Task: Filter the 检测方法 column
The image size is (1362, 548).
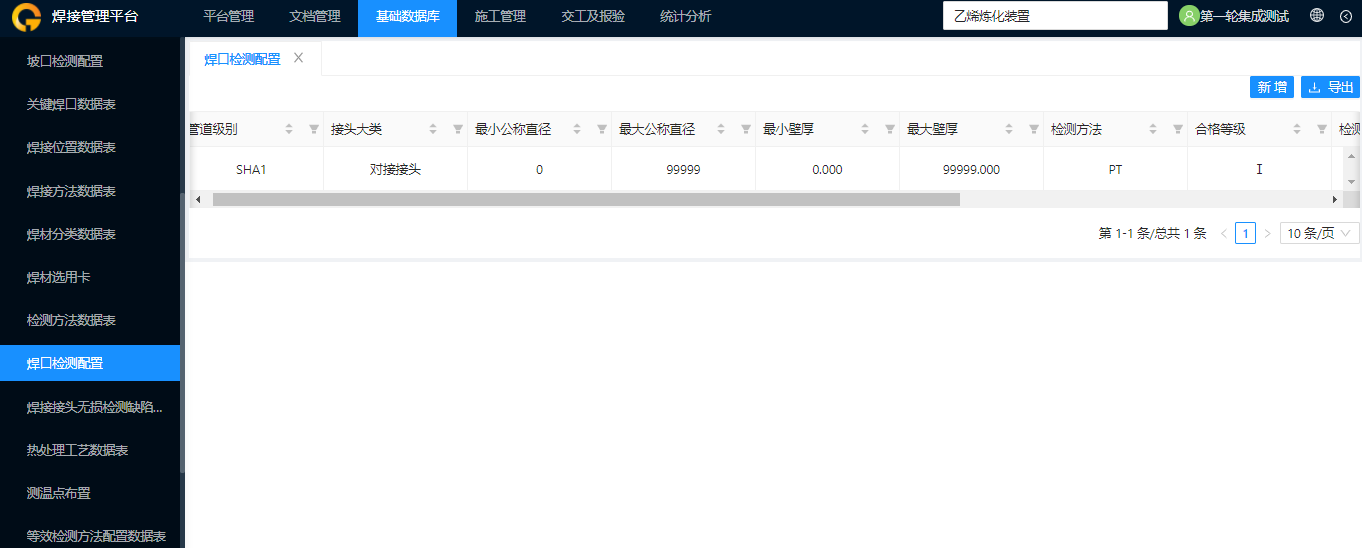Action: (1178, 129)
